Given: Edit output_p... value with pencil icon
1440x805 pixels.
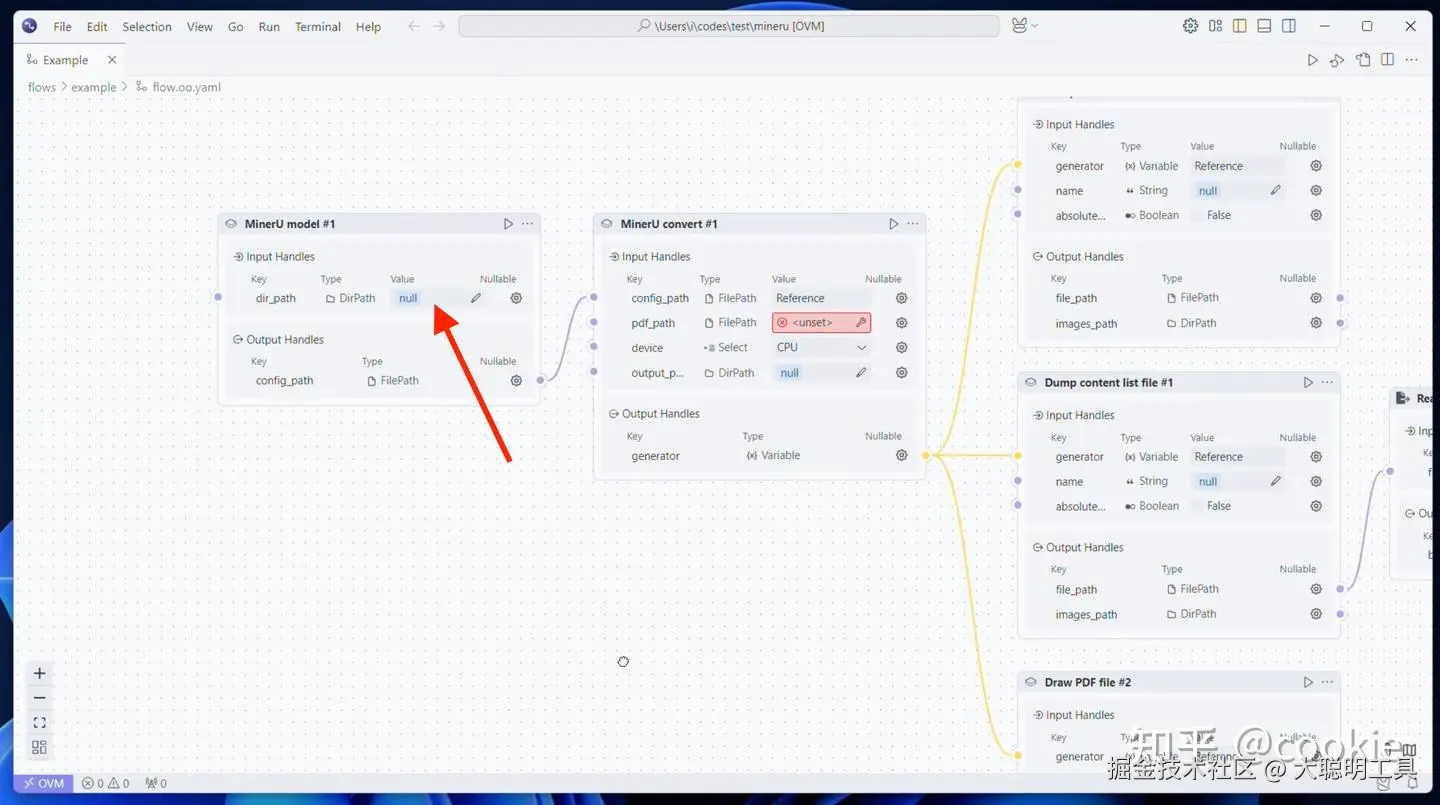Looking at the screenshot, I should 861,372.
